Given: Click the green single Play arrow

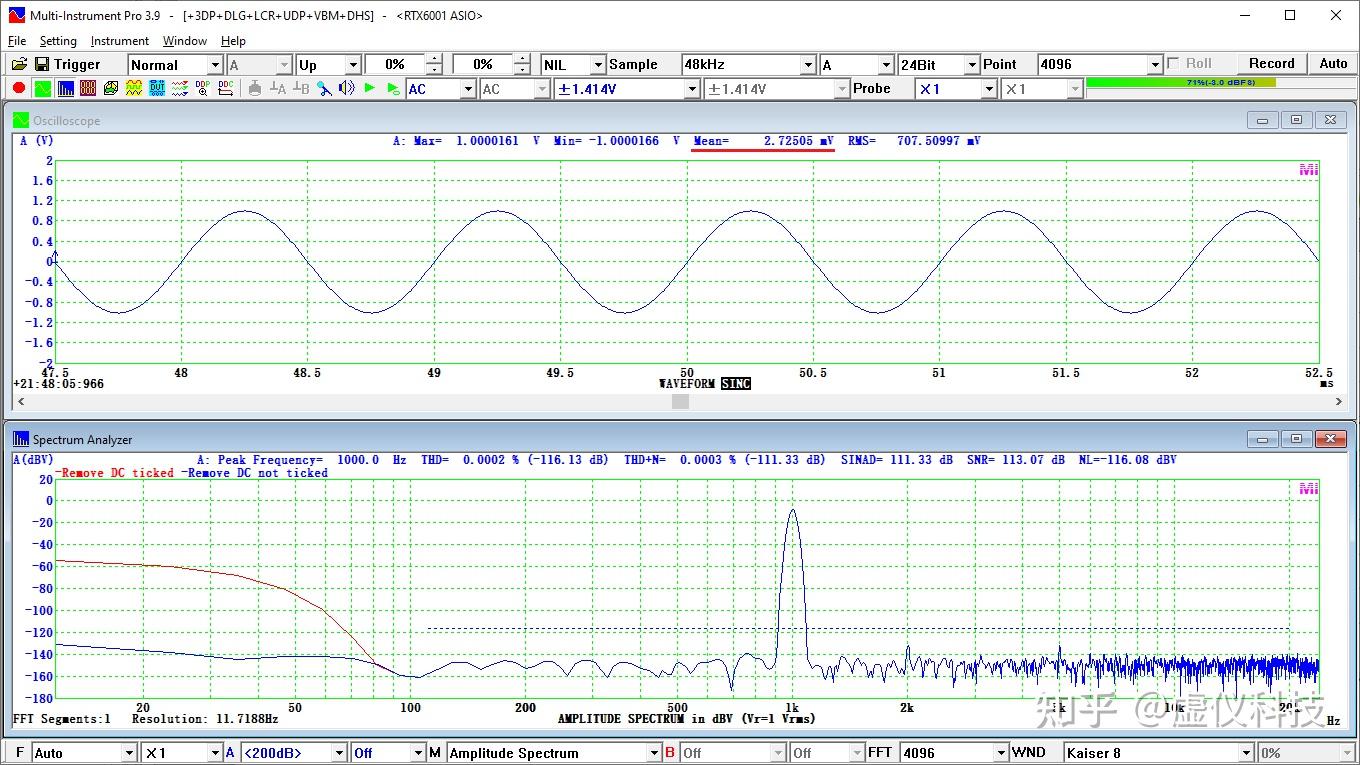Looking at the screenshot, I should point(369,88).
